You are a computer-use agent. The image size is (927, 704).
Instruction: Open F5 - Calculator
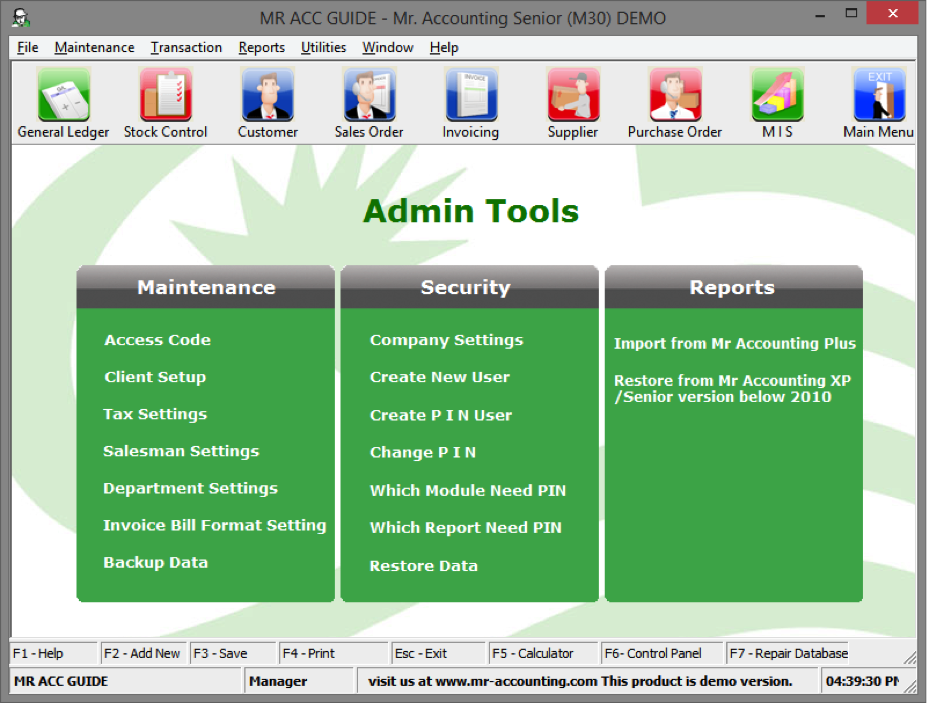point(543,653)
